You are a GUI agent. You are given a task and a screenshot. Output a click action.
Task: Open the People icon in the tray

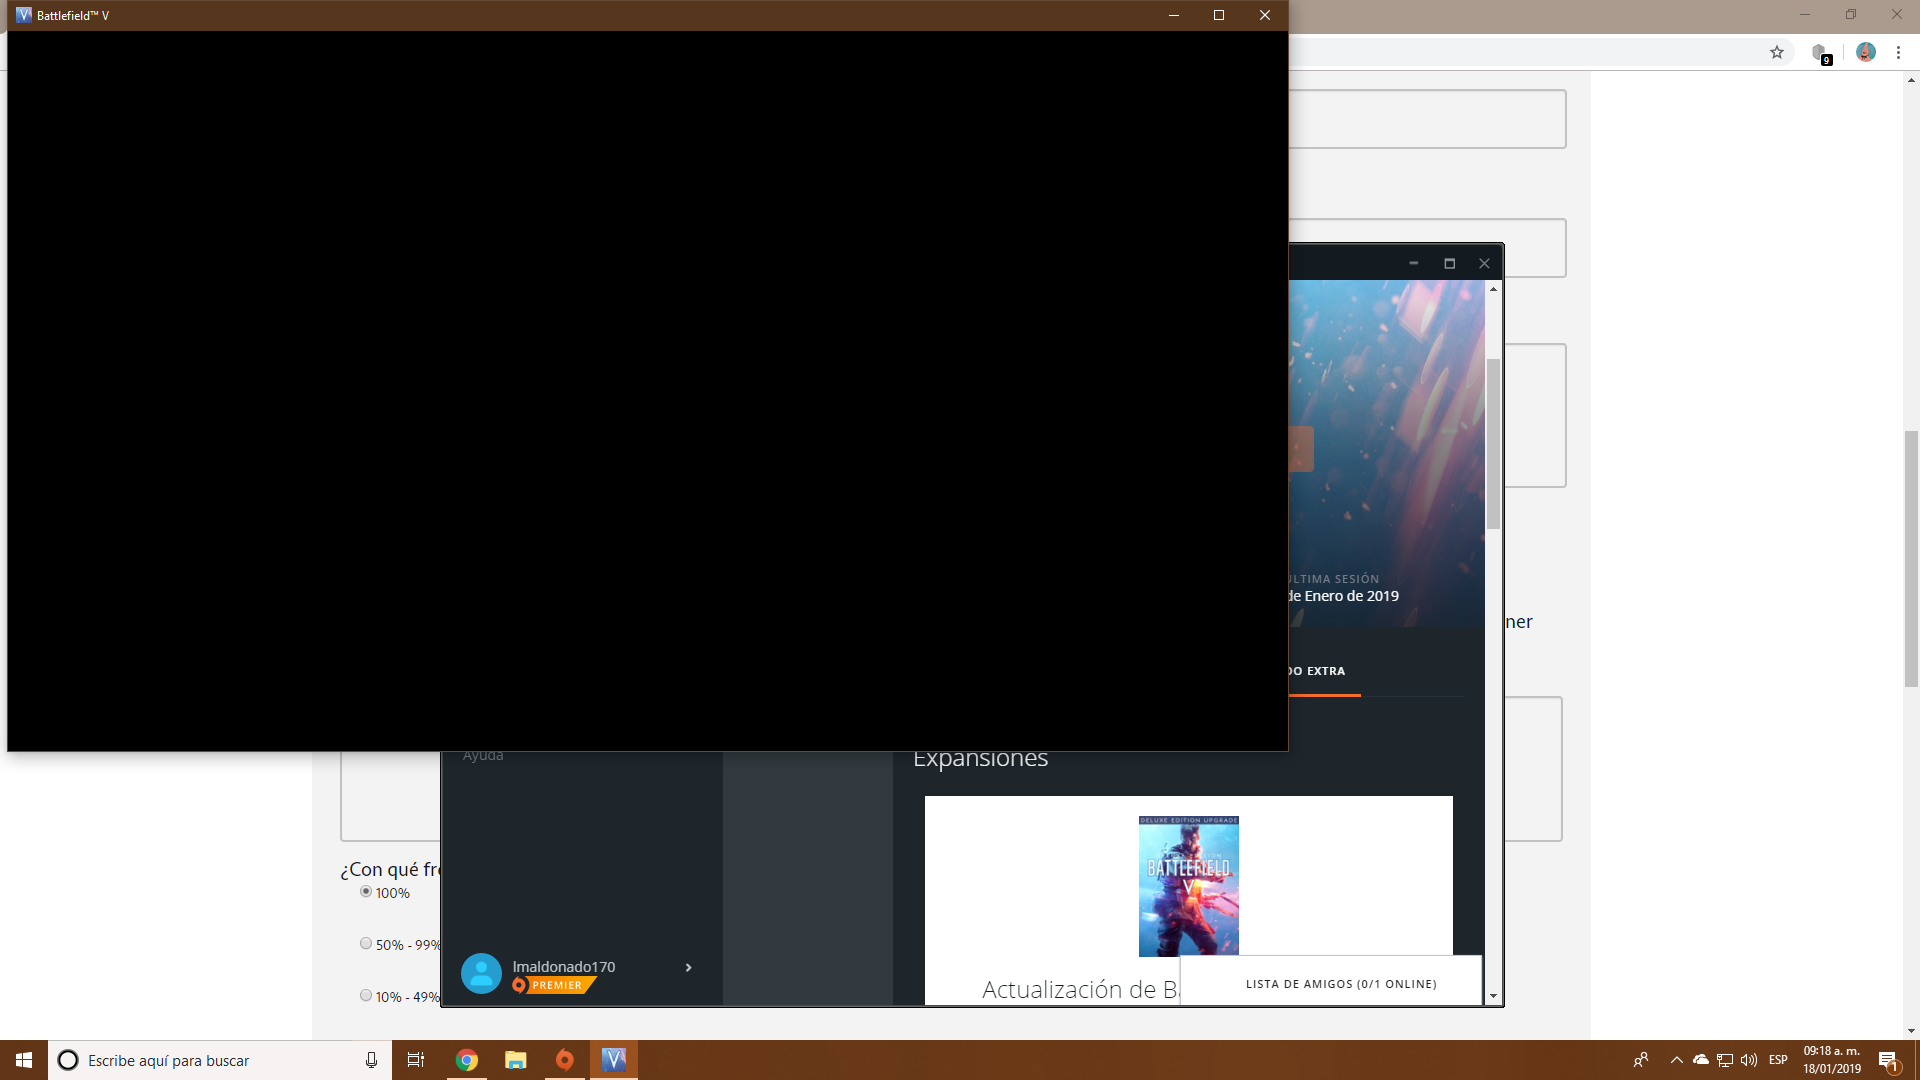click(x=1641, y=1060)
